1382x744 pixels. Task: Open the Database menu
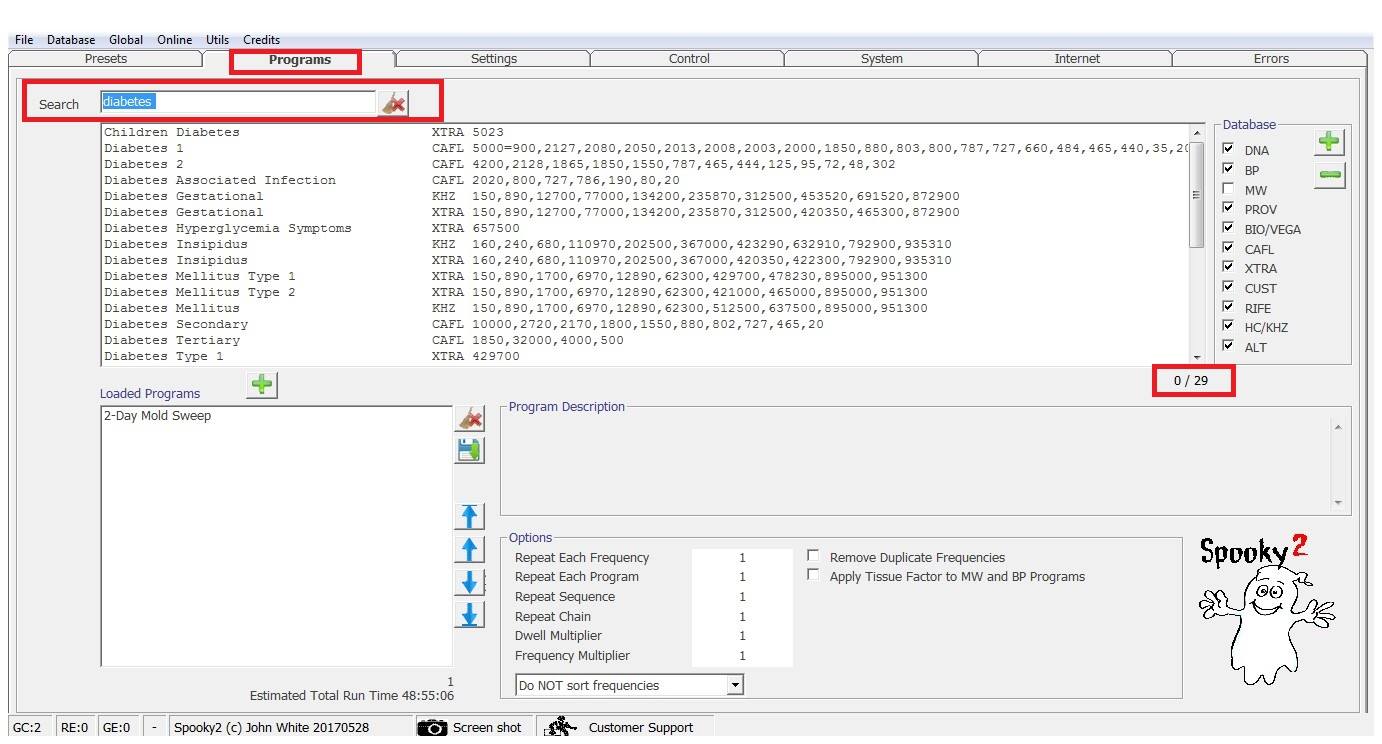[x=71, y=40]
